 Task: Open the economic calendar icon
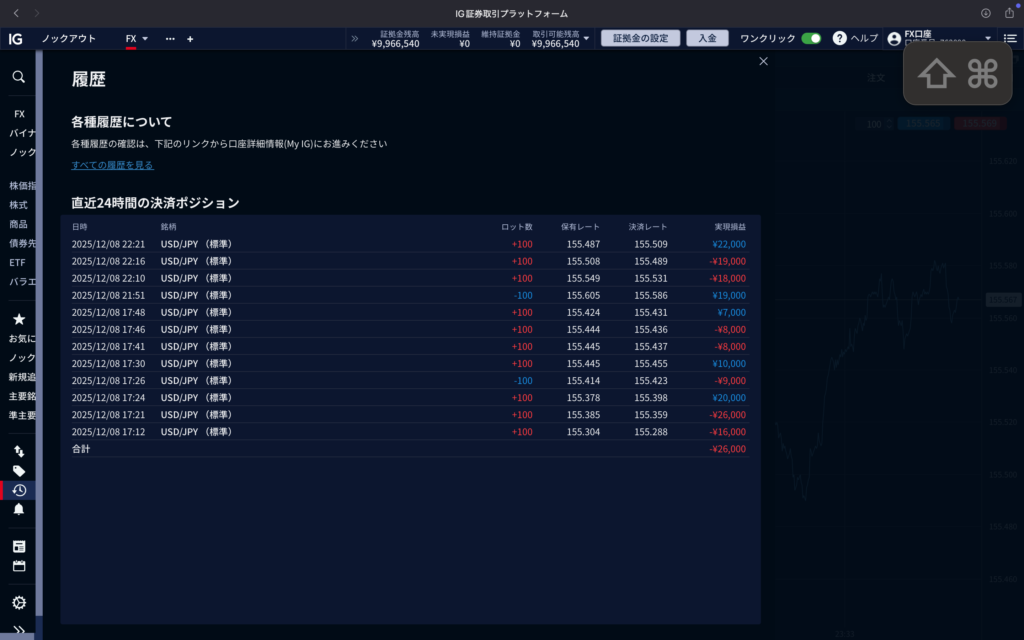(x=18, y=566)
